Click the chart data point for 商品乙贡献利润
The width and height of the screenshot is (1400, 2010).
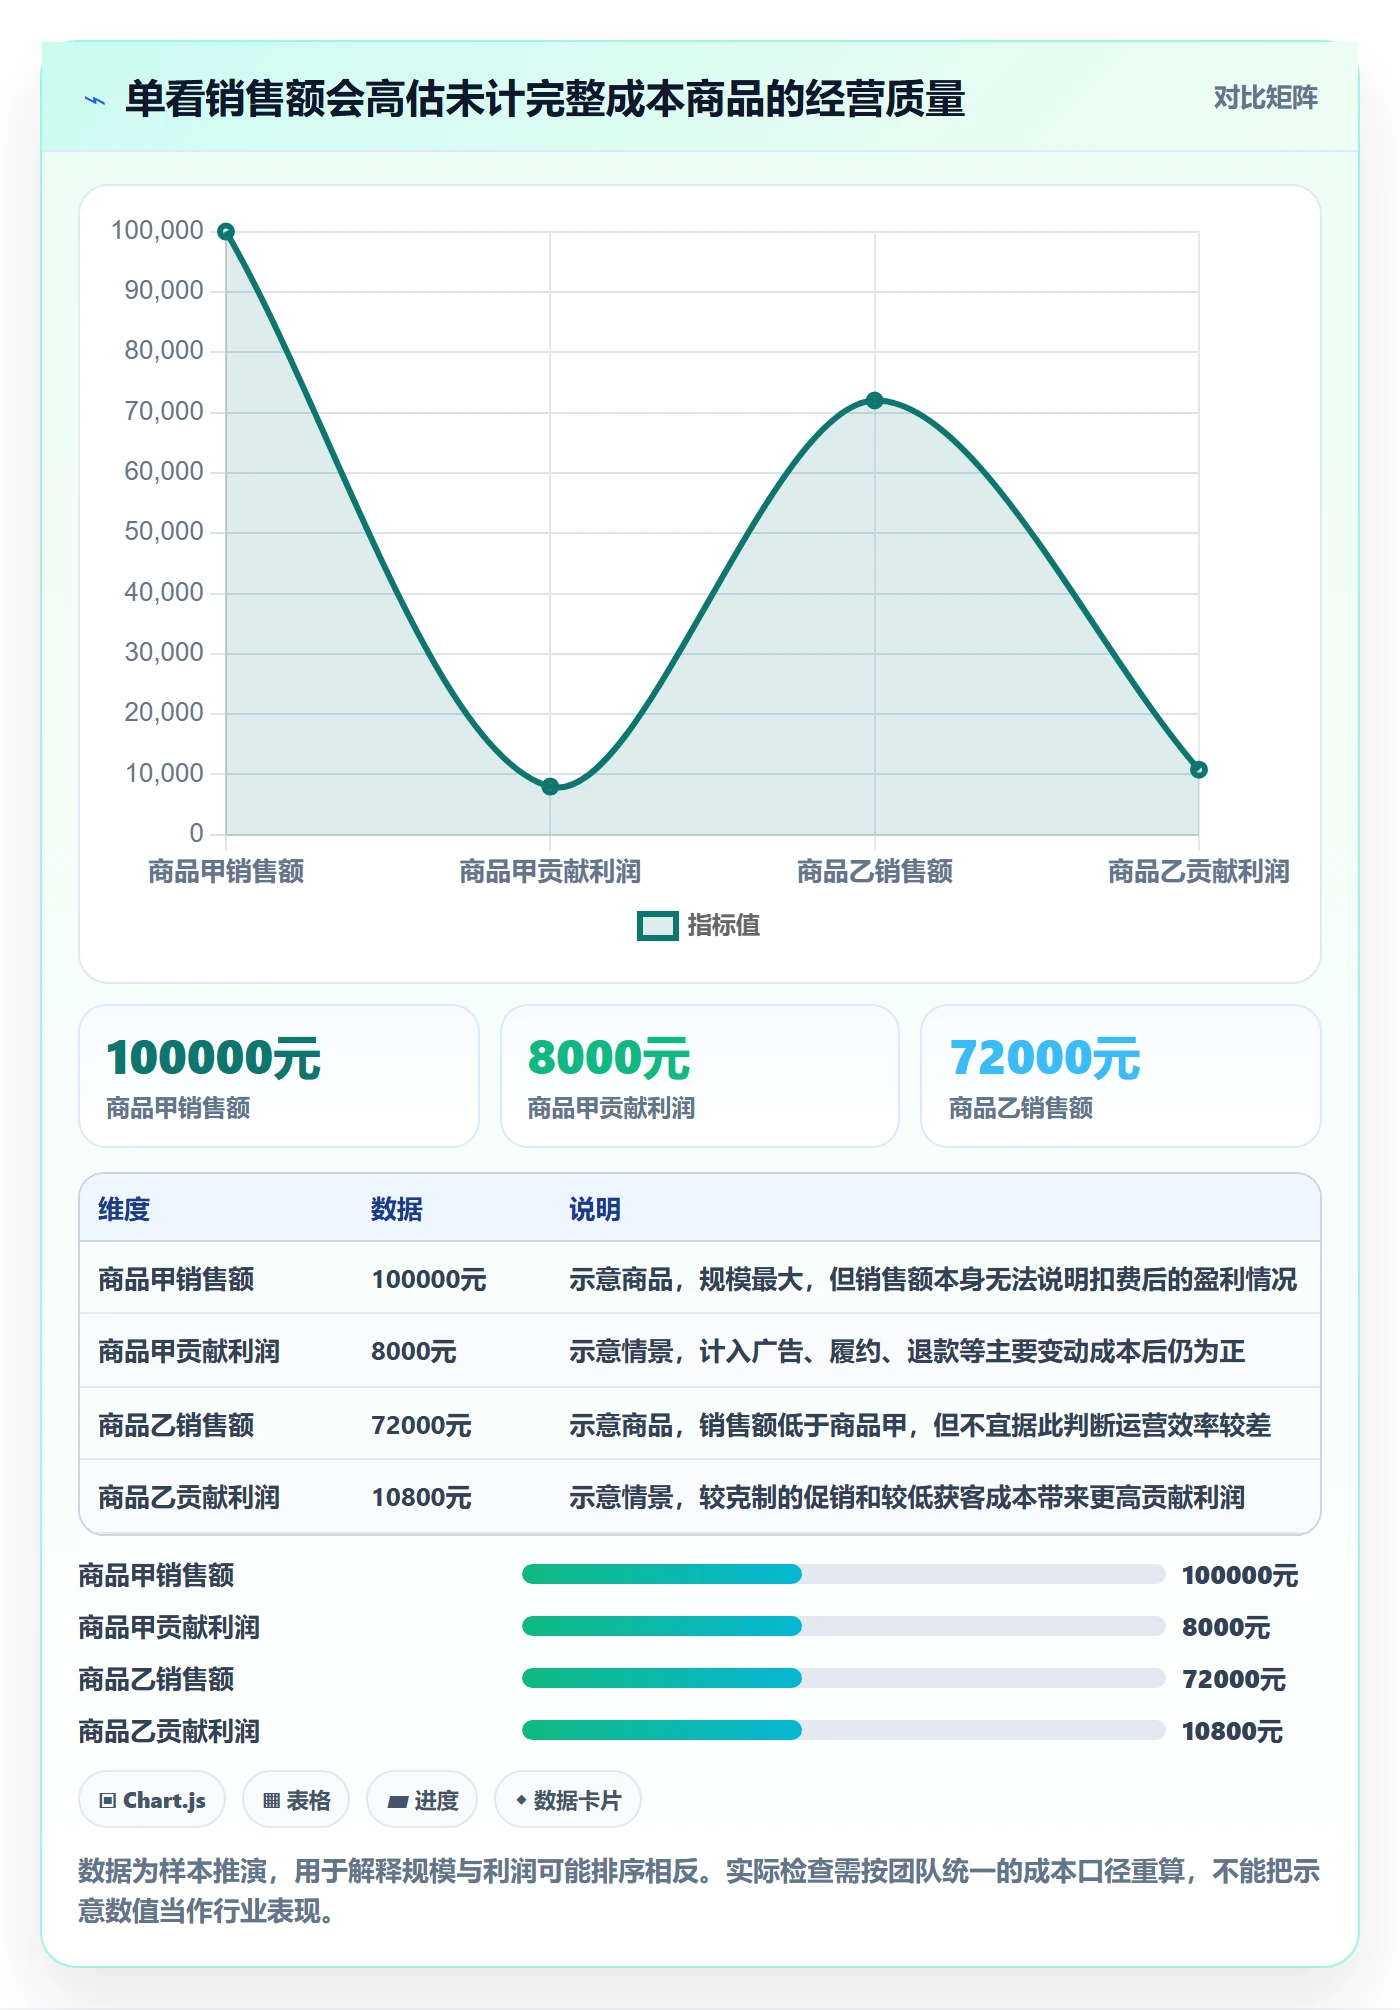pyautogui.click(x=1199, y=770)
